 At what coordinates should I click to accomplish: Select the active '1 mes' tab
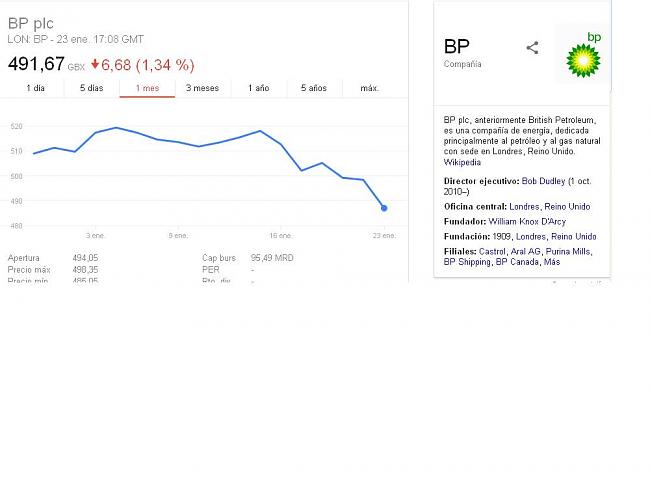pyautogui.click(x=147, y=88)
